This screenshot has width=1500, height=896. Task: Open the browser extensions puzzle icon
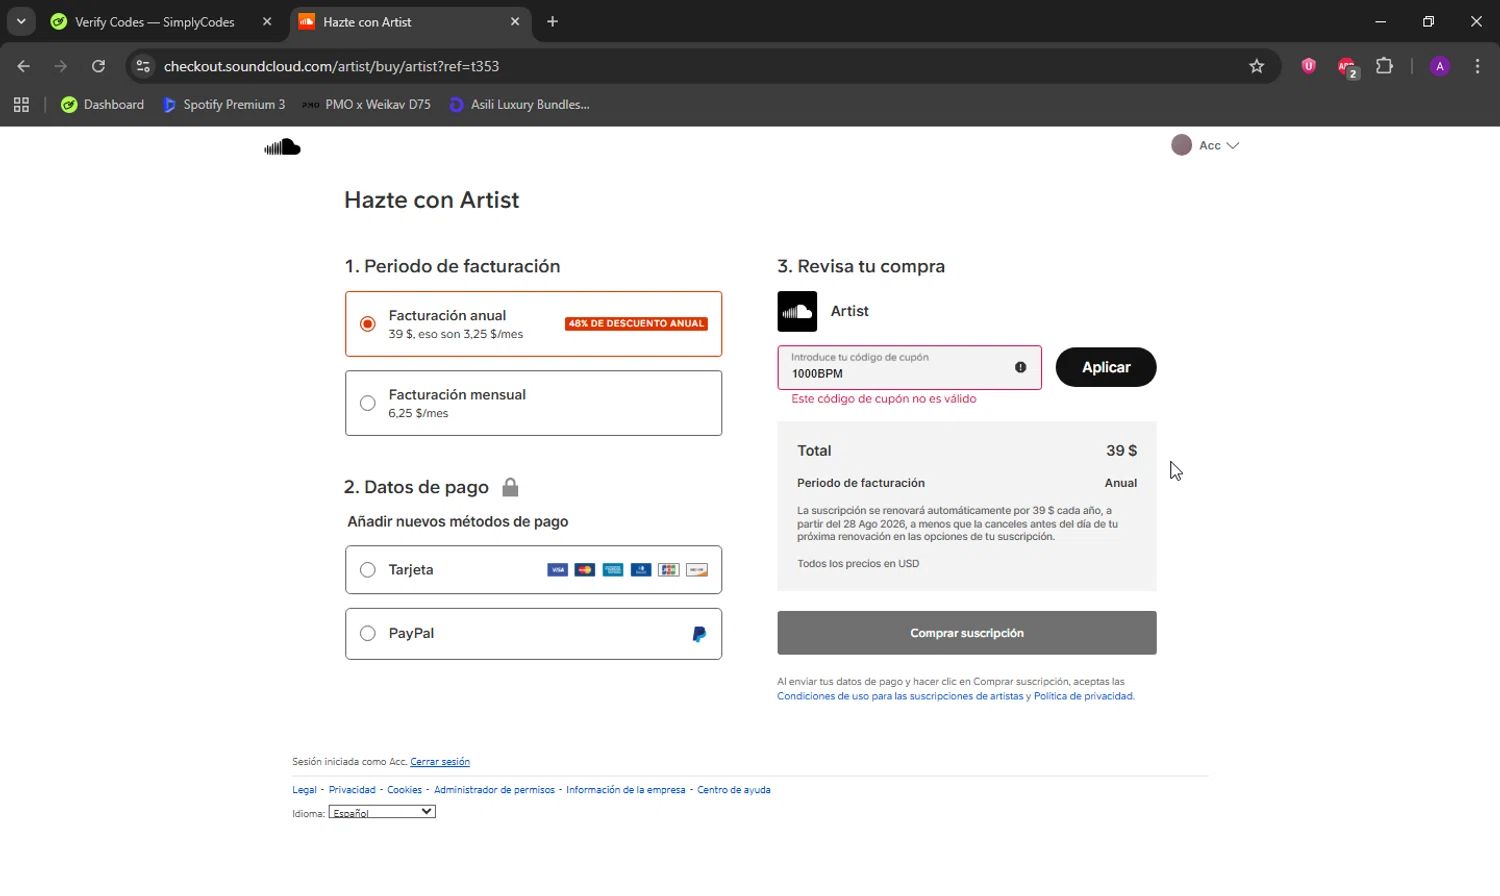coord(1385,66)
